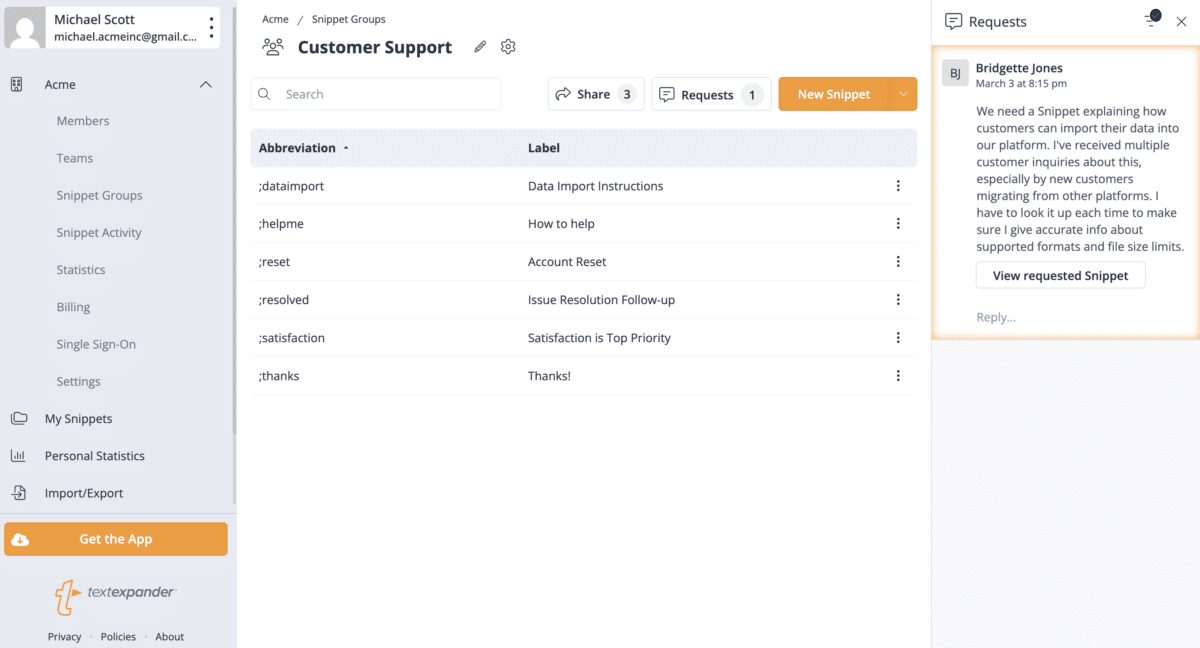1200x648 pixels.
Task: Click the Share button
Action: (596, 94)
